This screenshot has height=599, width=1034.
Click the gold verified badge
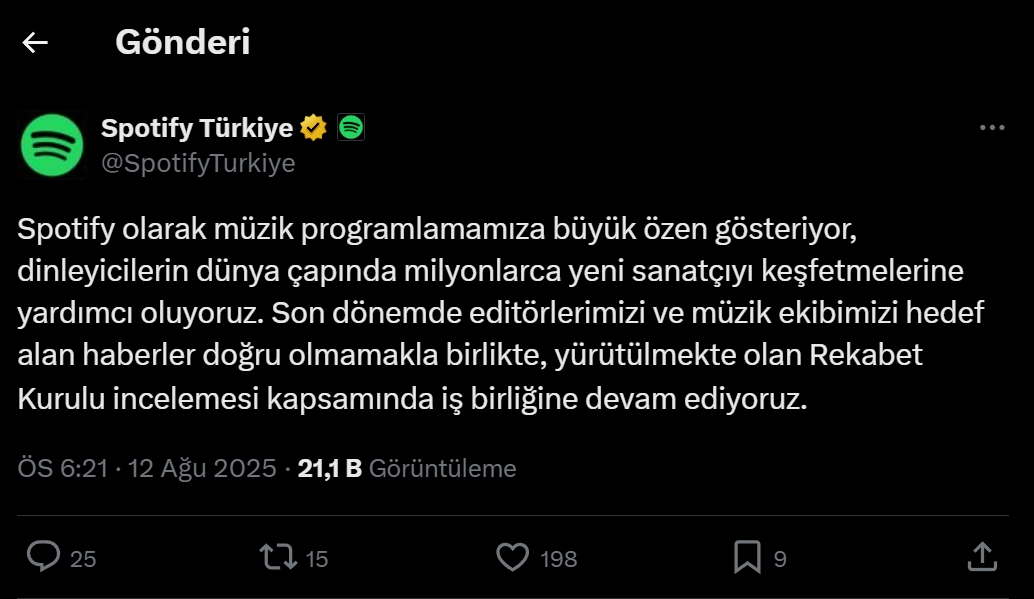coord(313,127)
